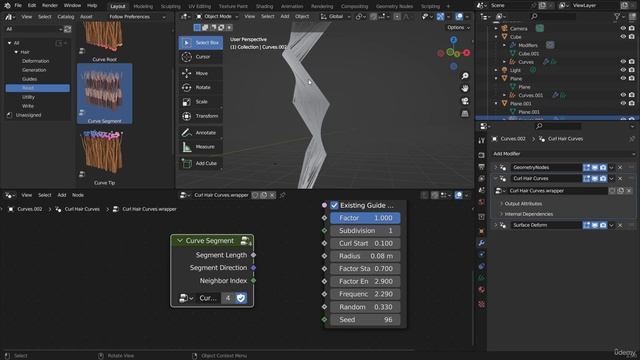Toggle the Existing Guide checkbox
Image resolution: width=640 pixels, height=360 pixels.
point(334,205)
